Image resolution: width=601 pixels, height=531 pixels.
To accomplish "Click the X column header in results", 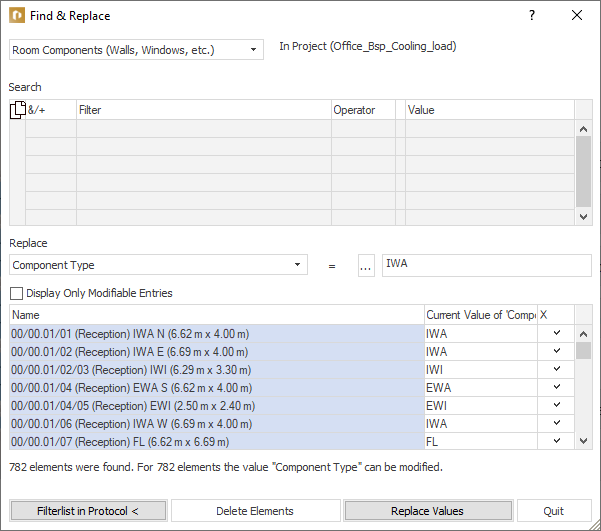I will pyautogui.click(x=556, y=315).
